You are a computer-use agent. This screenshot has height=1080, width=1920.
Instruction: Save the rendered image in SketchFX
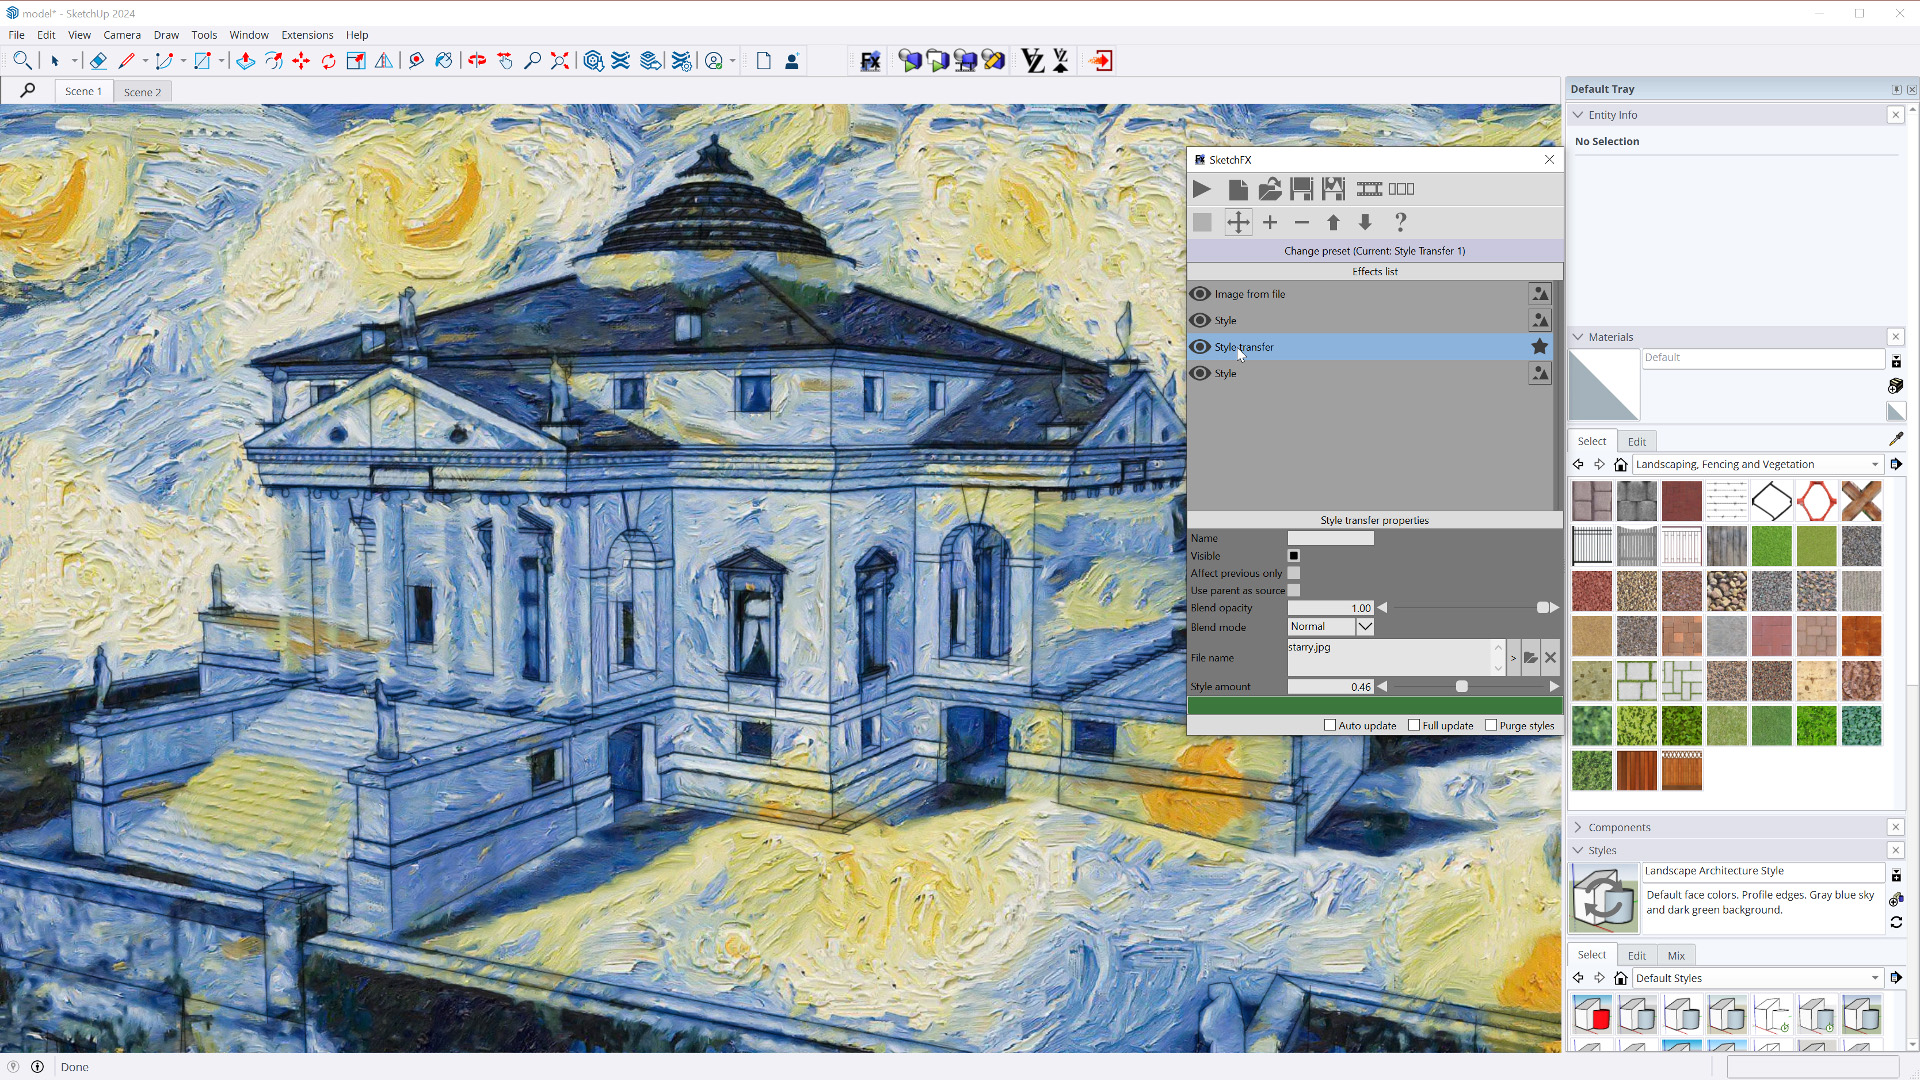(x=1333, y=189)
